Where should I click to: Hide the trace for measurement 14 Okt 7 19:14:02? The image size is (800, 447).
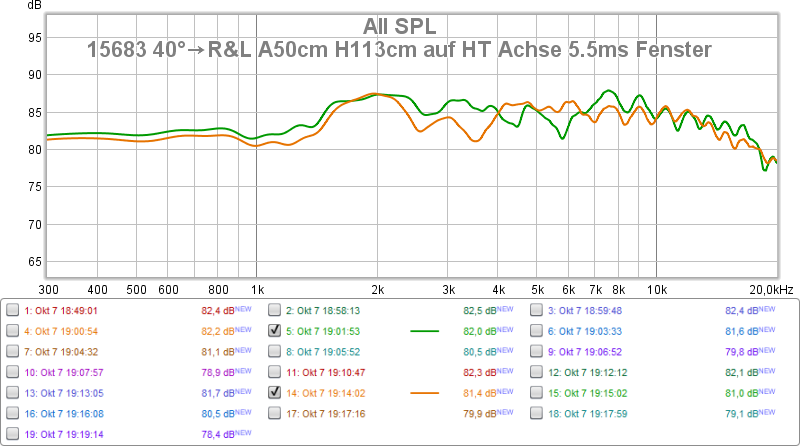tap(275, 393)
